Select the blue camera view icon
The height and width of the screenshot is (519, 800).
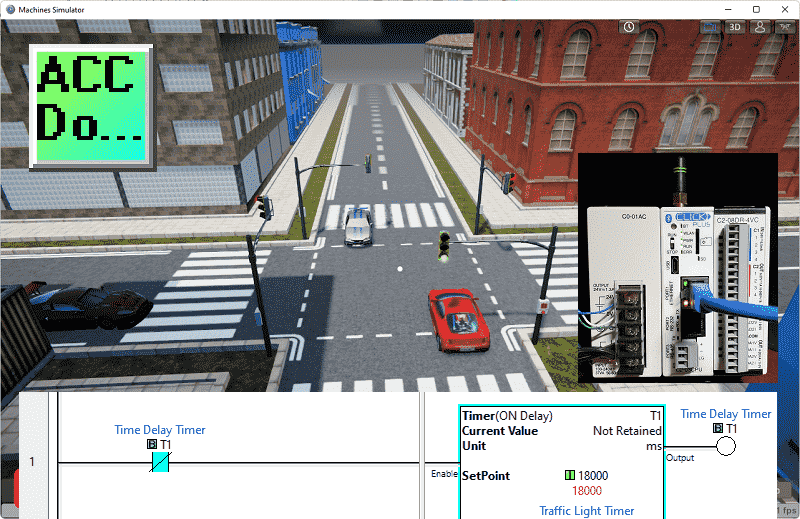click(x=710, y=27)
